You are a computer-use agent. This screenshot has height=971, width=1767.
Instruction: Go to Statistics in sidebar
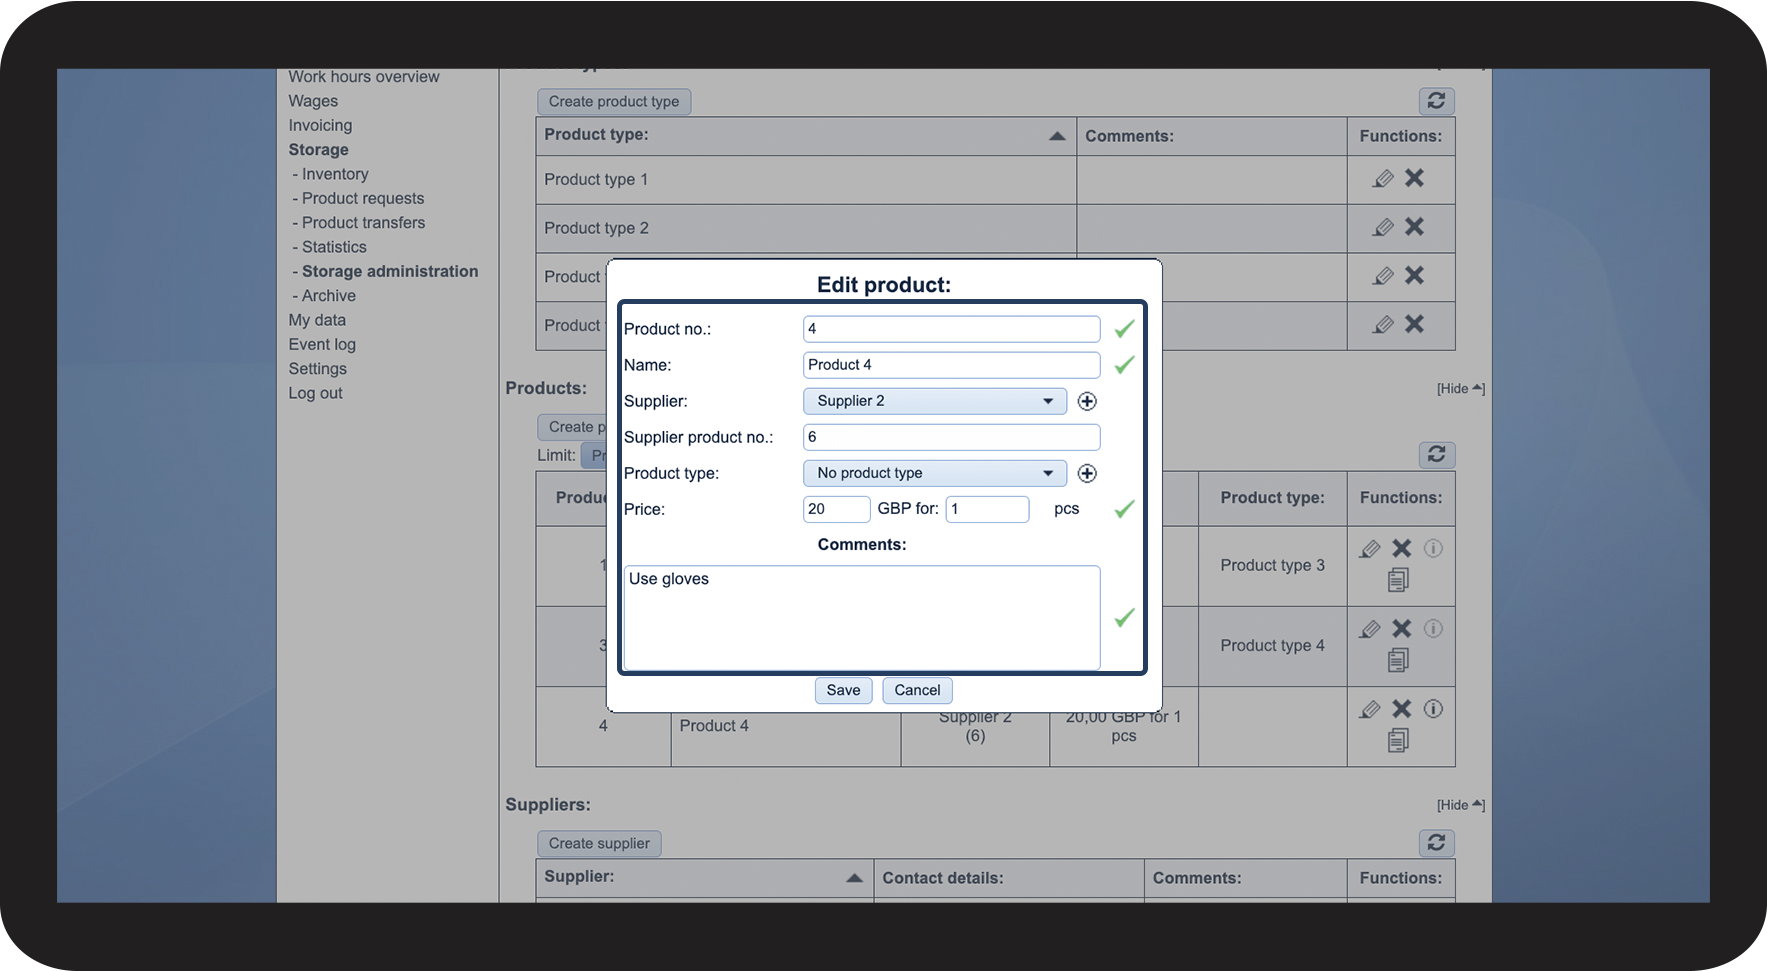tap(334, 247)
